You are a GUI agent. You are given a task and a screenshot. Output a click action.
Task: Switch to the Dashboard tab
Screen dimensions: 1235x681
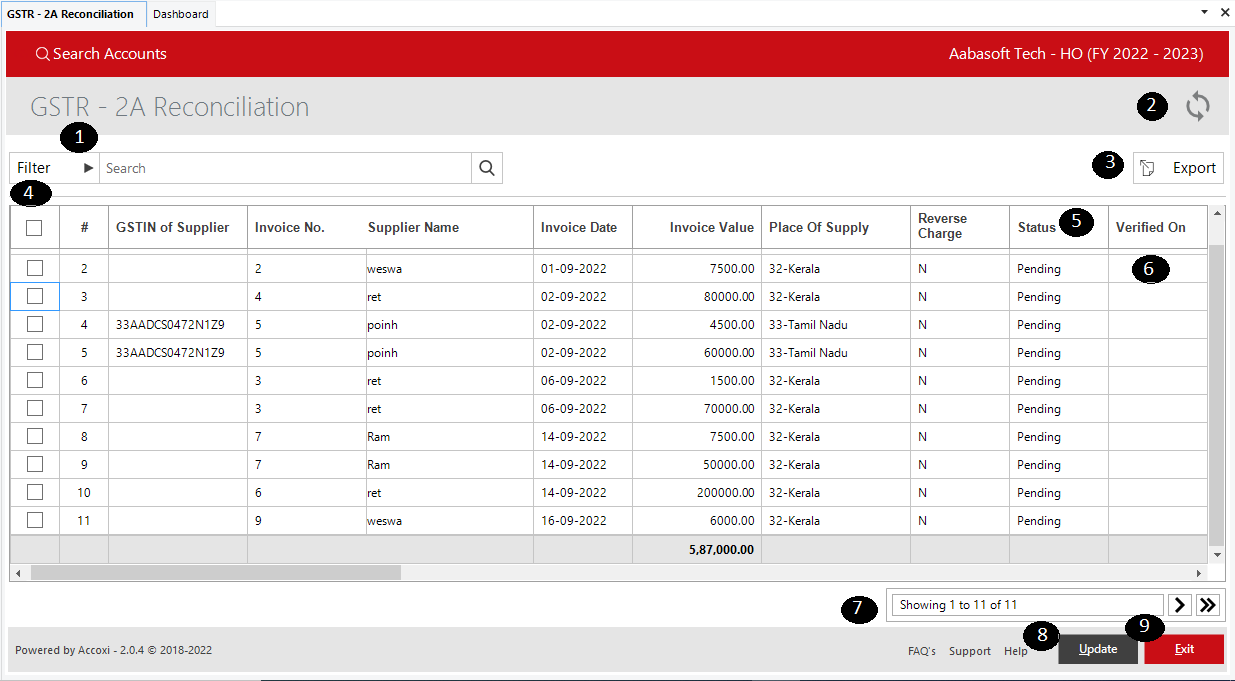(181, 14)
